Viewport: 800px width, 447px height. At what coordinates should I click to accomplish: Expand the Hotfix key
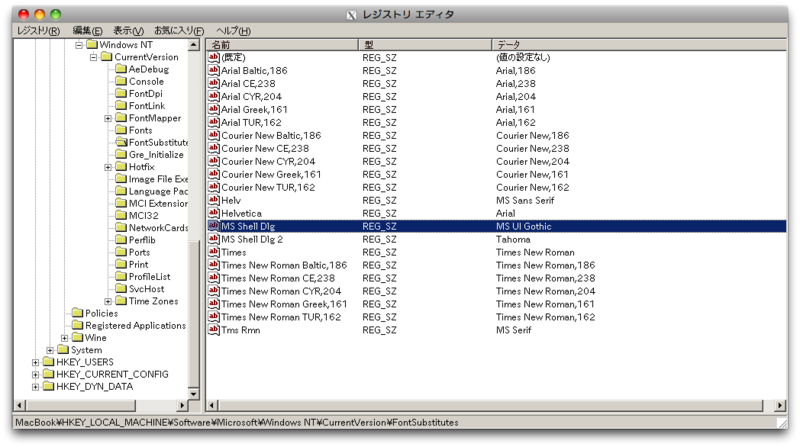tap(108, 167)
